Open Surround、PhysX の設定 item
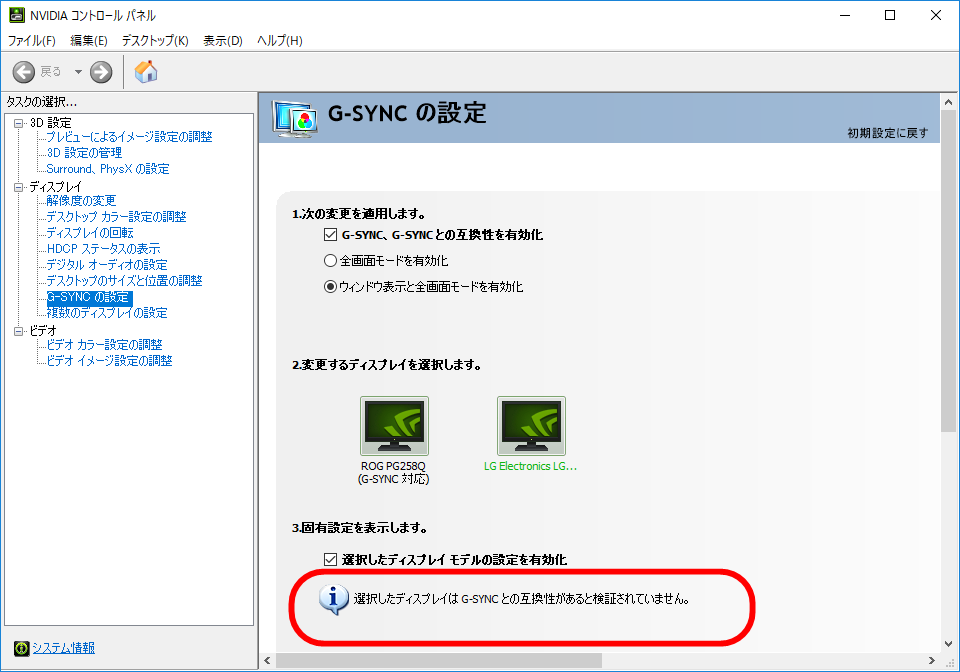This screenshot has width=960, height=672. pyautogui.click(x=108, y=168)
